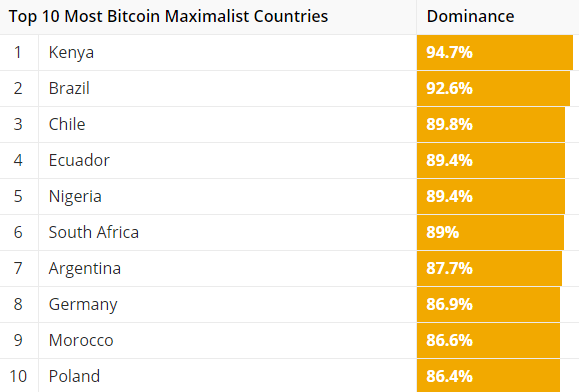The width and height of the screenshot is (579, 392).
Task: Click the 86.4% dominance bar
Action: point(489,376)
